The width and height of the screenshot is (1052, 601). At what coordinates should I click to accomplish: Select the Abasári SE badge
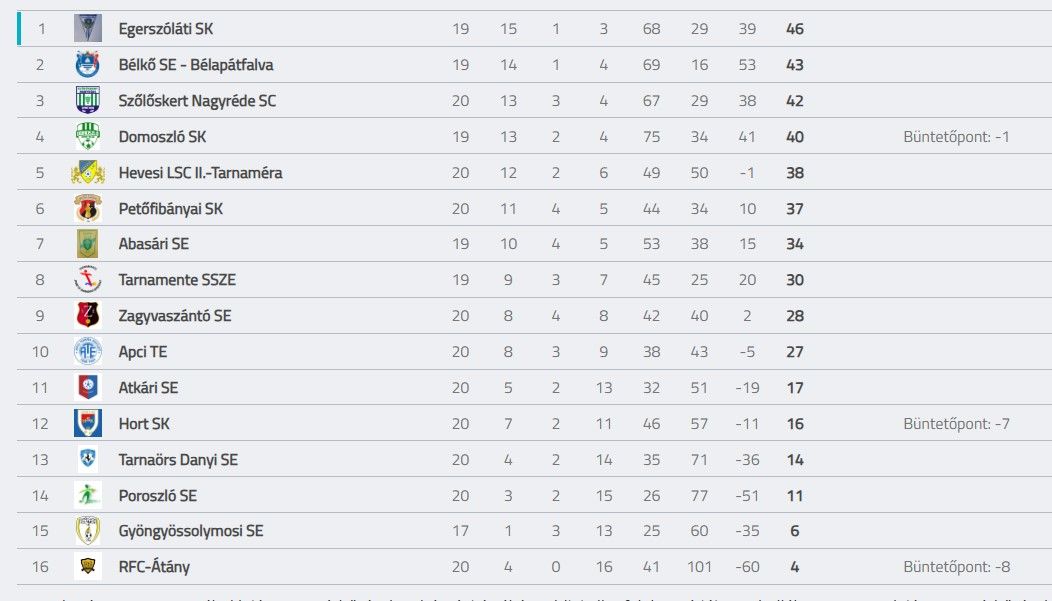[88, 244]
